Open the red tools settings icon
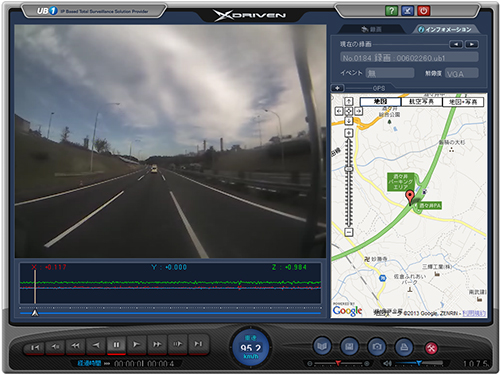Viewport: 500px width, 375px height. point(431,348)
